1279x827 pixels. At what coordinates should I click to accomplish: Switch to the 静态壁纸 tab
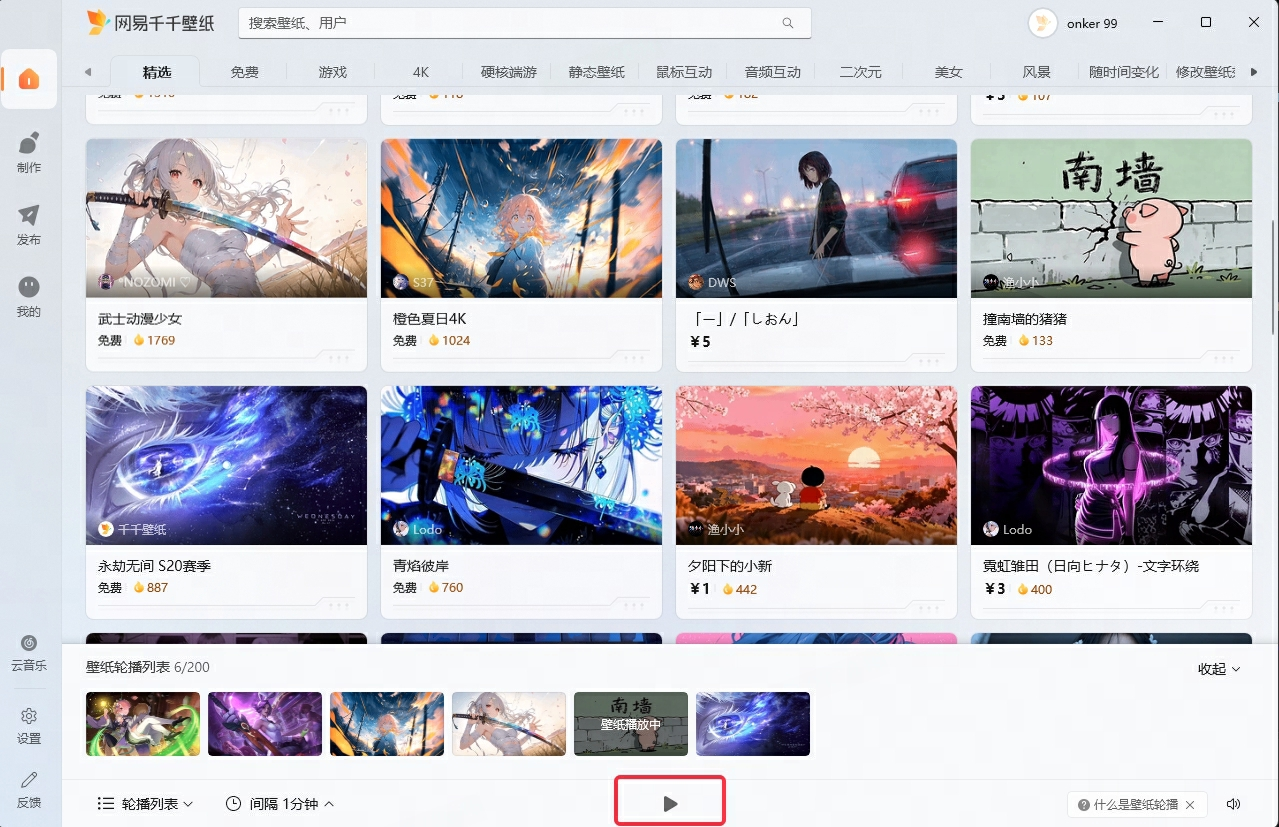click(596, 72)
